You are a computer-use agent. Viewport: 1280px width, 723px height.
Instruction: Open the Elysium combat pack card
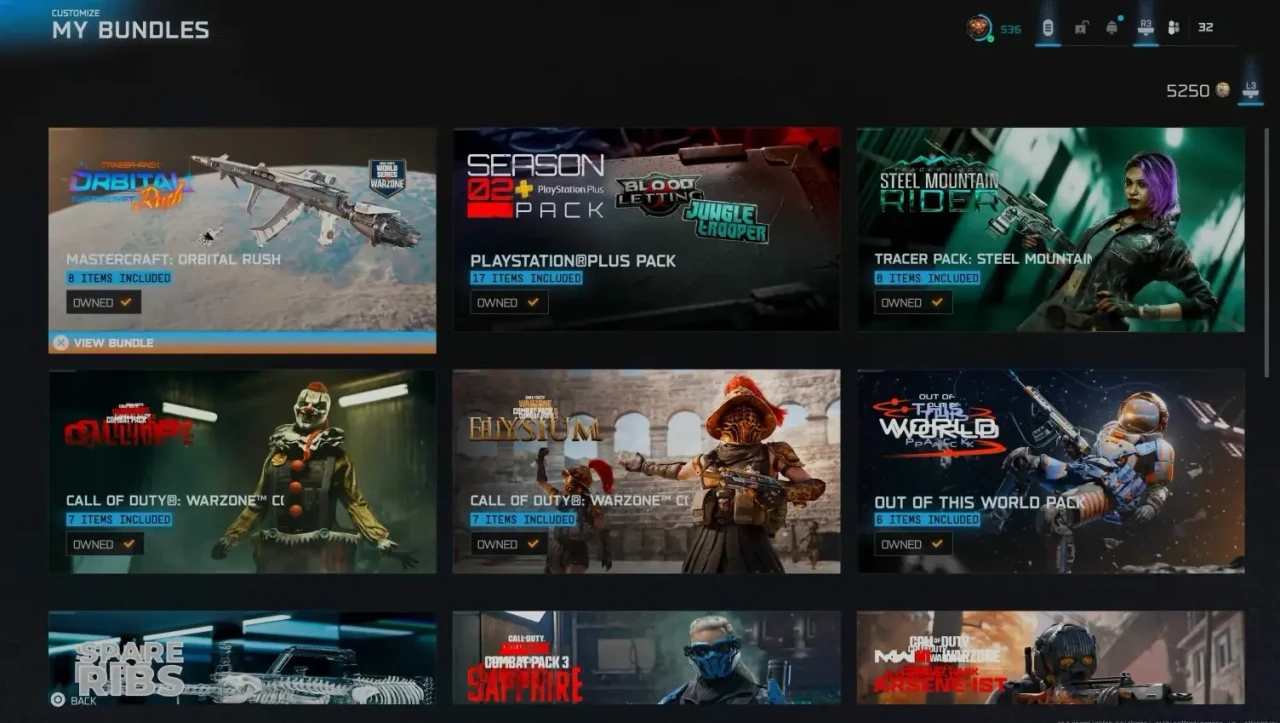click(x=646, y=471)
